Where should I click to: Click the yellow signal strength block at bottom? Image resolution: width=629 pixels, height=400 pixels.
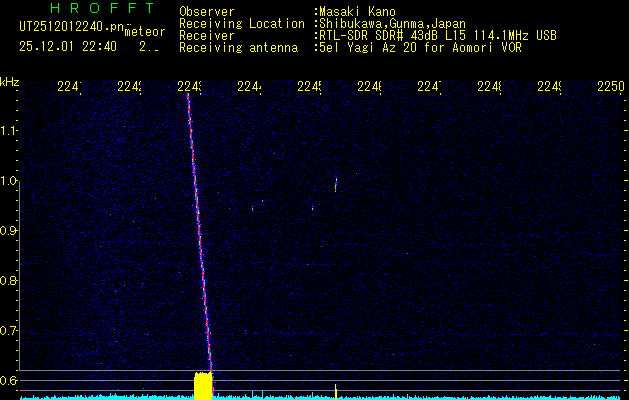[203, 386]
